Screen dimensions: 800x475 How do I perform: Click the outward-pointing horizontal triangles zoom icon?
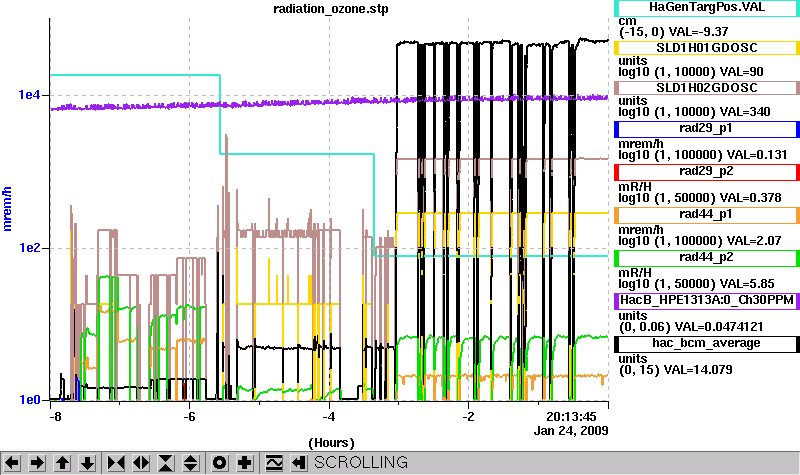141,463
